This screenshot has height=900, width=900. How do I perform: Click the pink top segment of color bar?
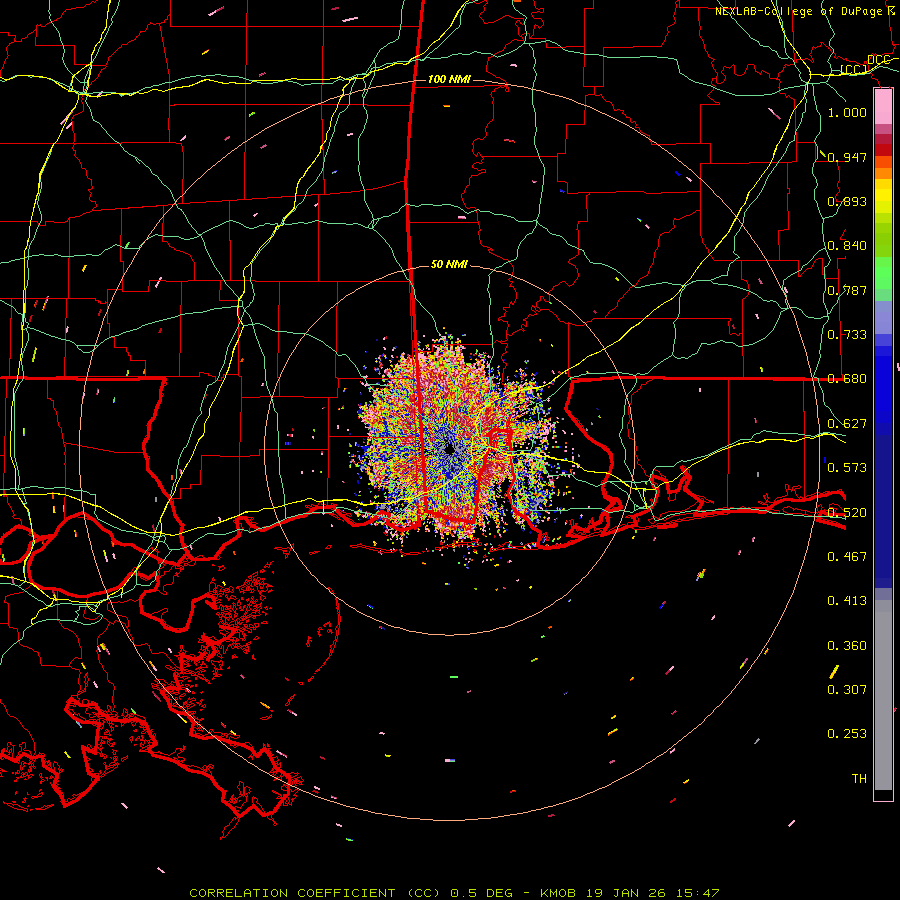pos(883,106)
